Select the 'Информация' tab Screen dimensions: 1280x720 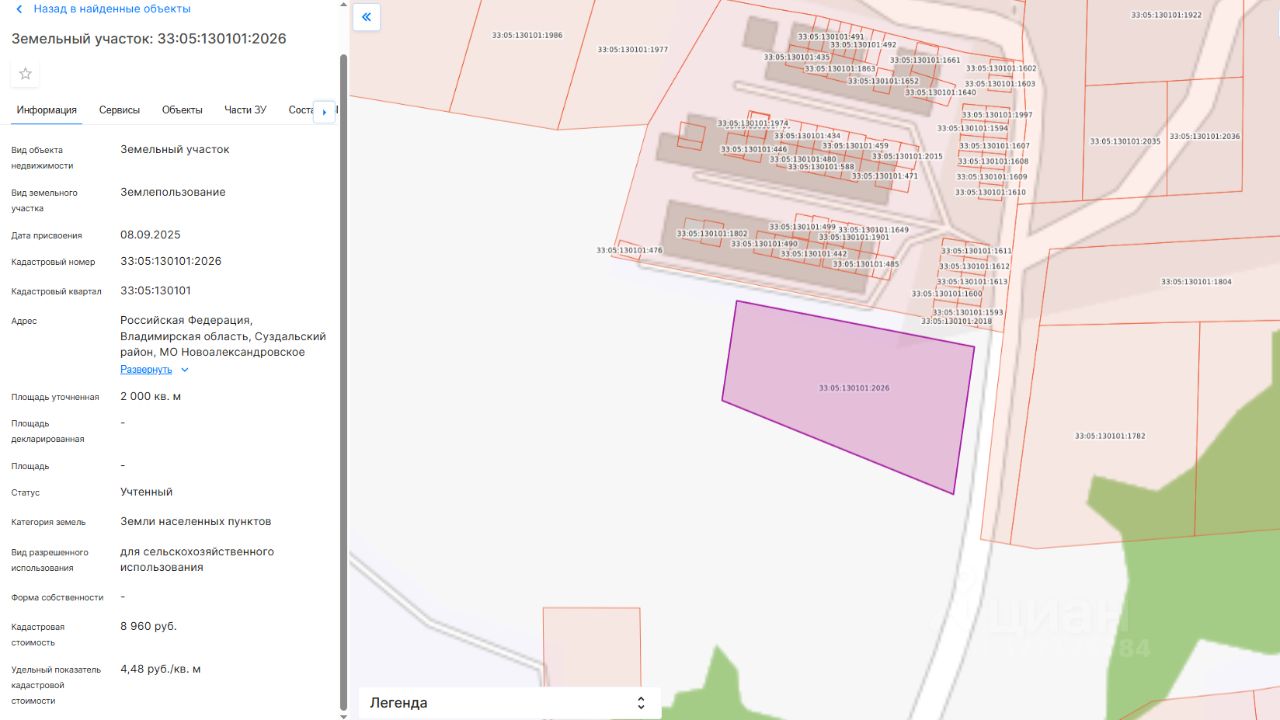pyautogui.click(x=46, y=110)
